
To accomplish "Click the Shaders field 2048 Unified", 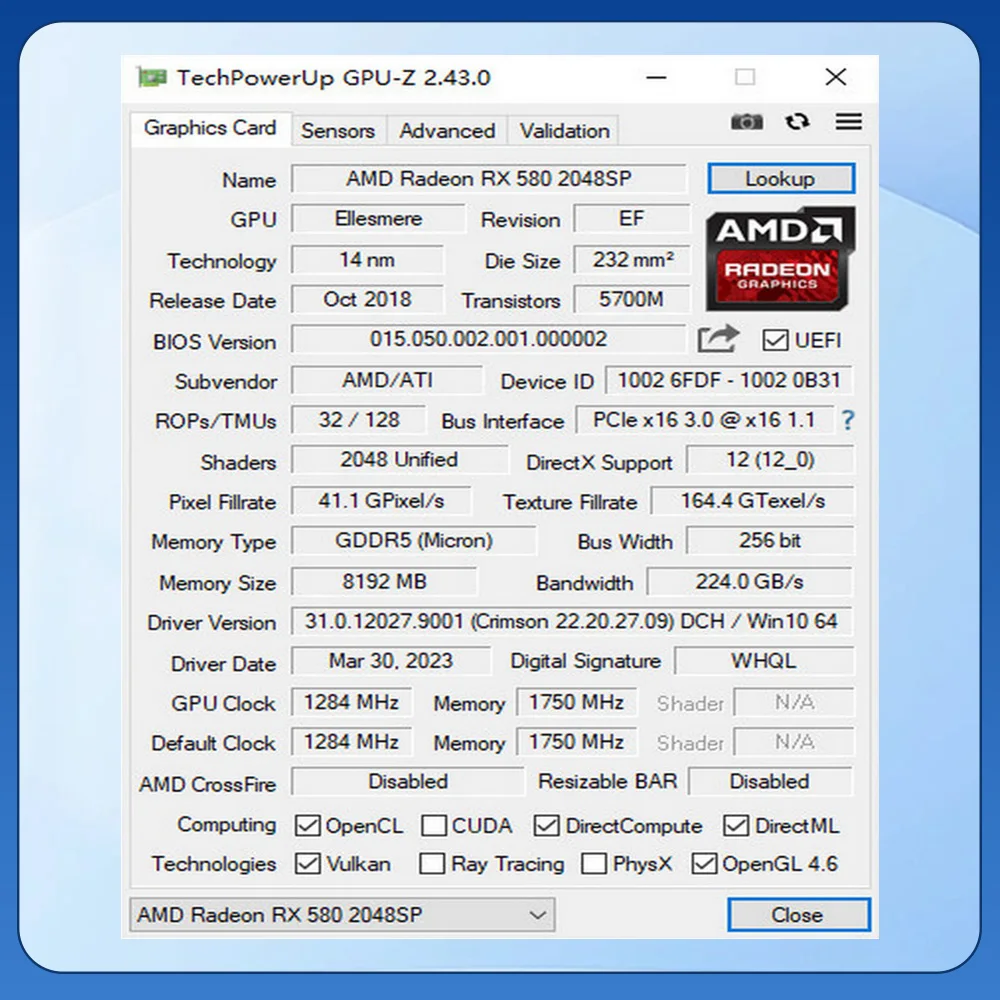I will click(400, 460).
